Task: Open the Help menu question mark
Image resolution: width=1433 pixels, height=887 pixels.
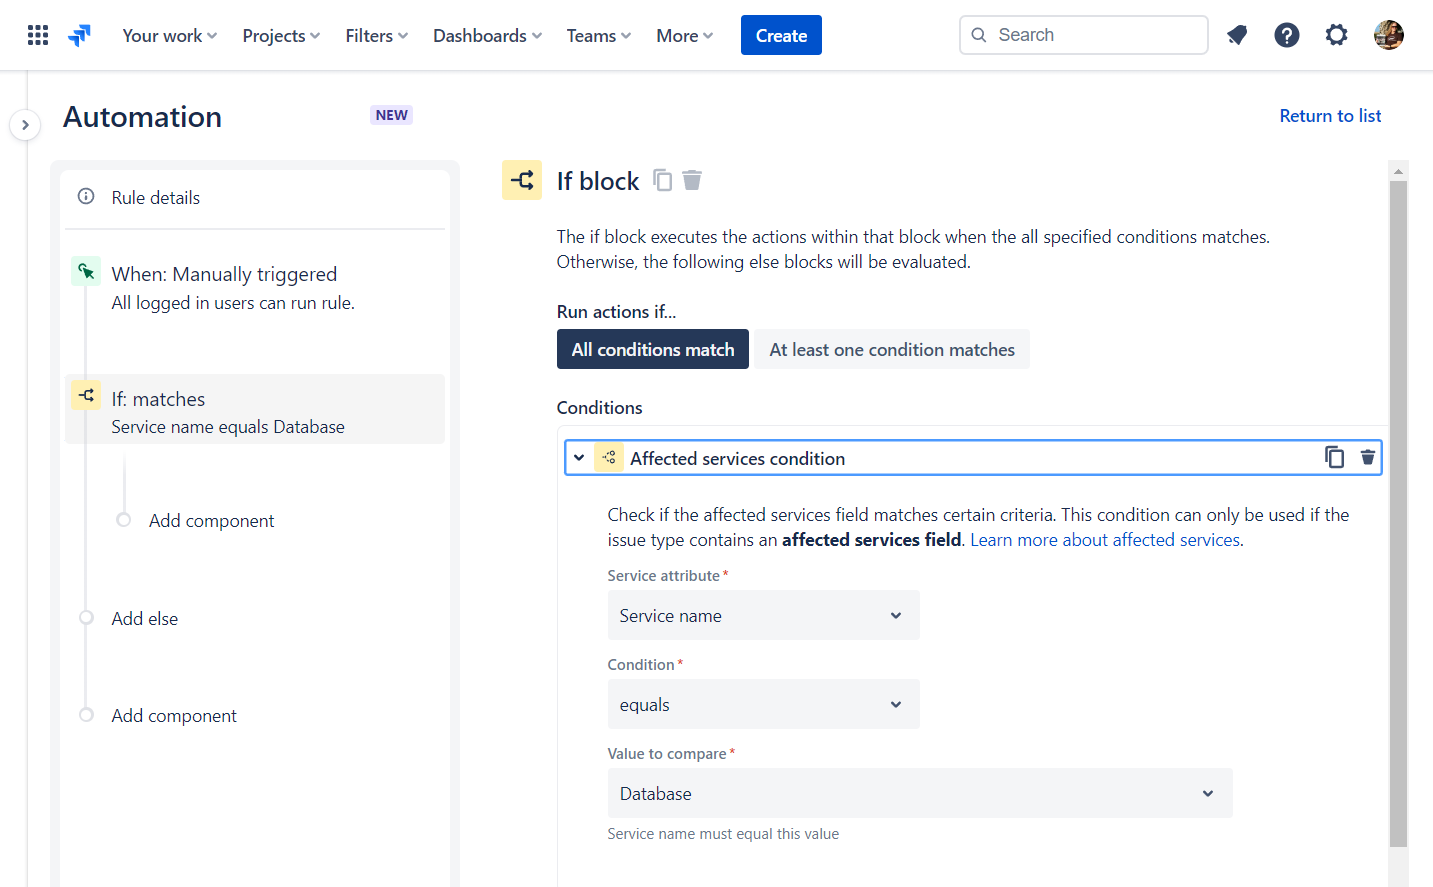Action: point(1287,34)
